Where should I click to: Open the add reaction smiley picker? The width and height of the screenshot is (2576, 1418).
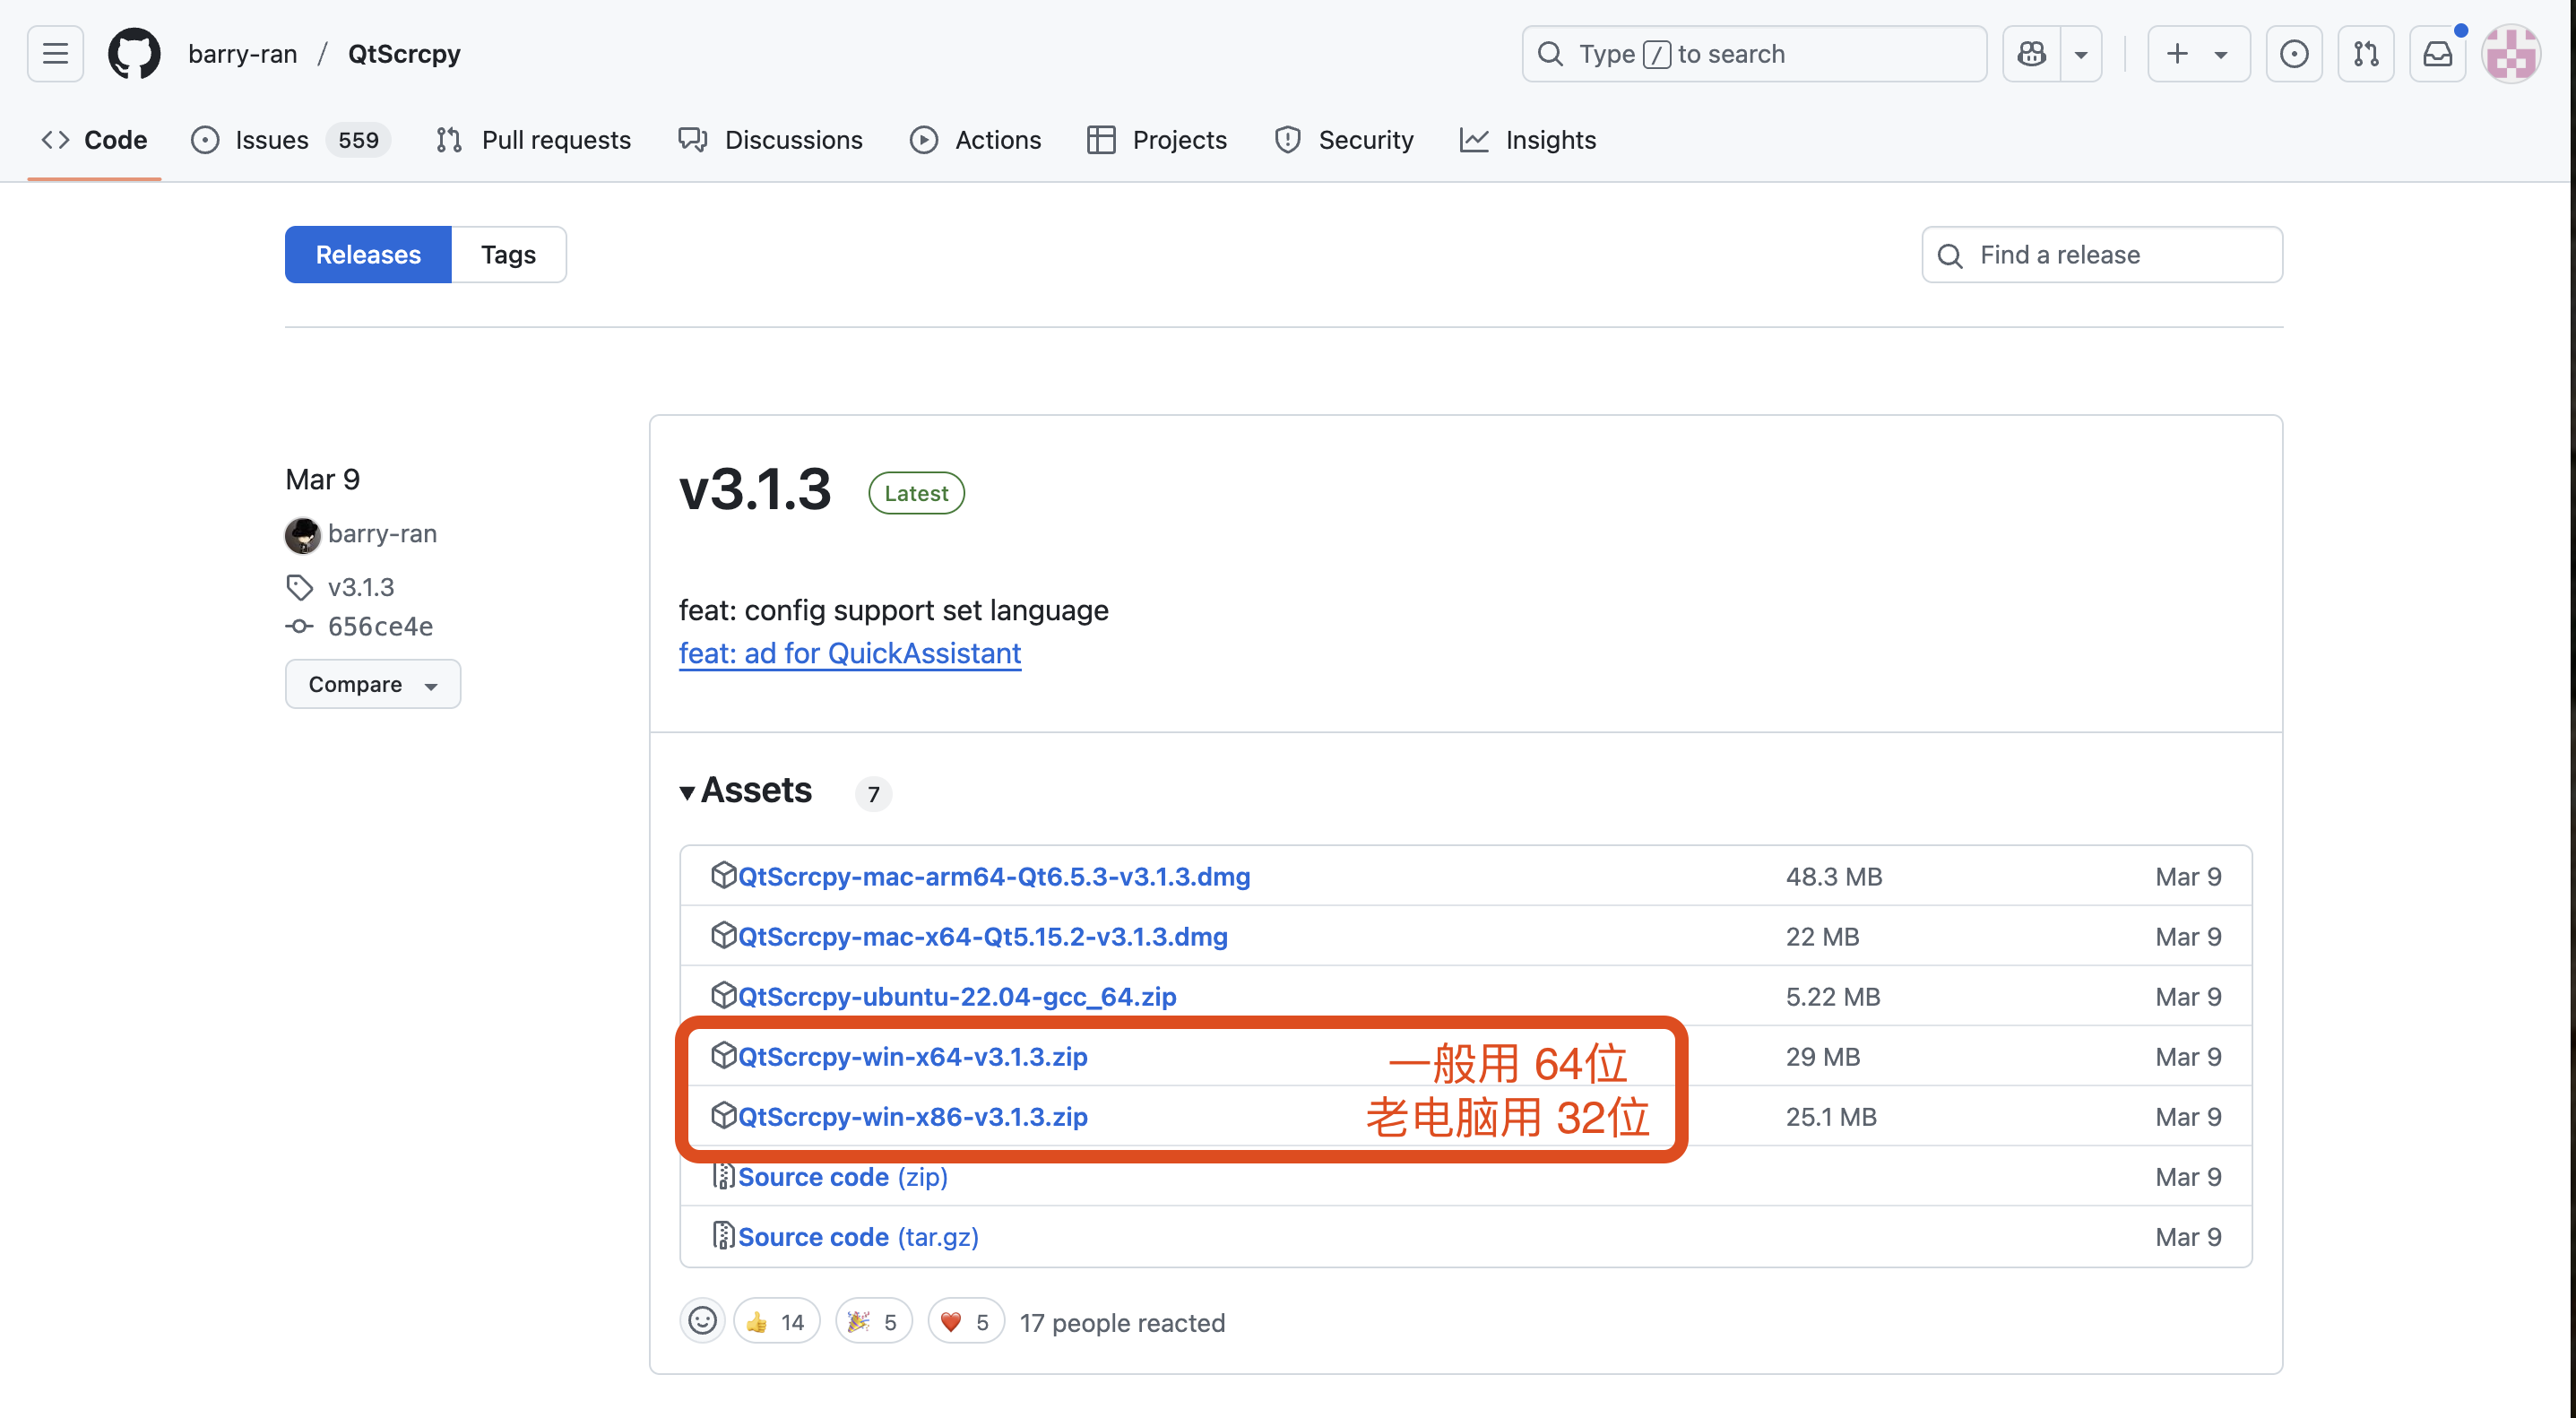(702, 1321)
